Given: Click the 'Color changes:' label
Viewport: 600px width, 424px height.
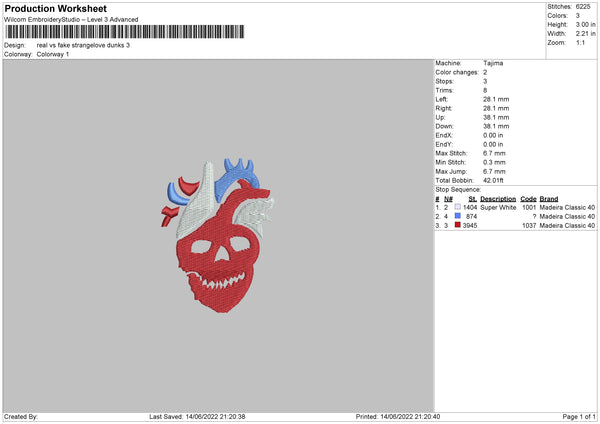Looking at the screenshot, I should coord(457,72).
